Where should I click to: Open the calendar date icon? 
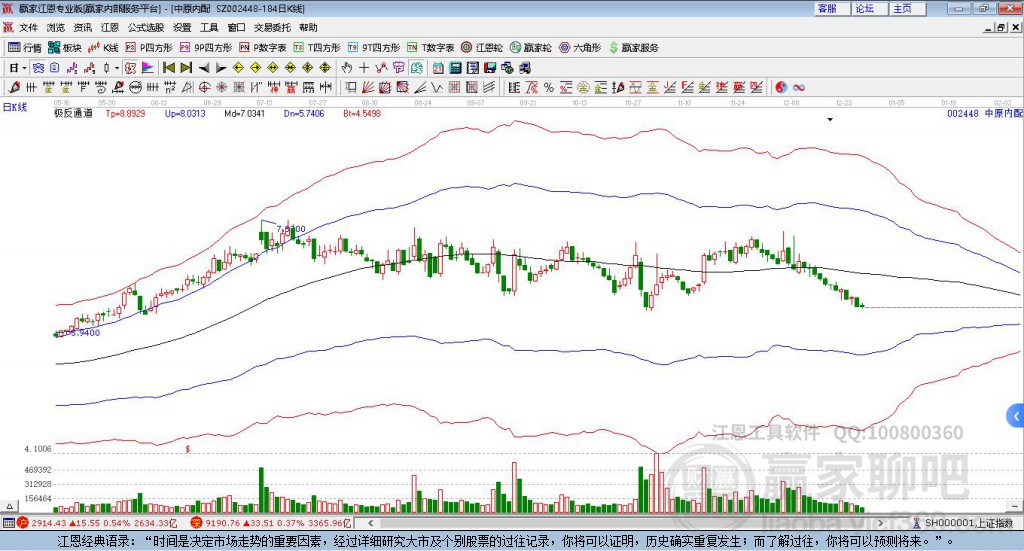tap(438, 68)
